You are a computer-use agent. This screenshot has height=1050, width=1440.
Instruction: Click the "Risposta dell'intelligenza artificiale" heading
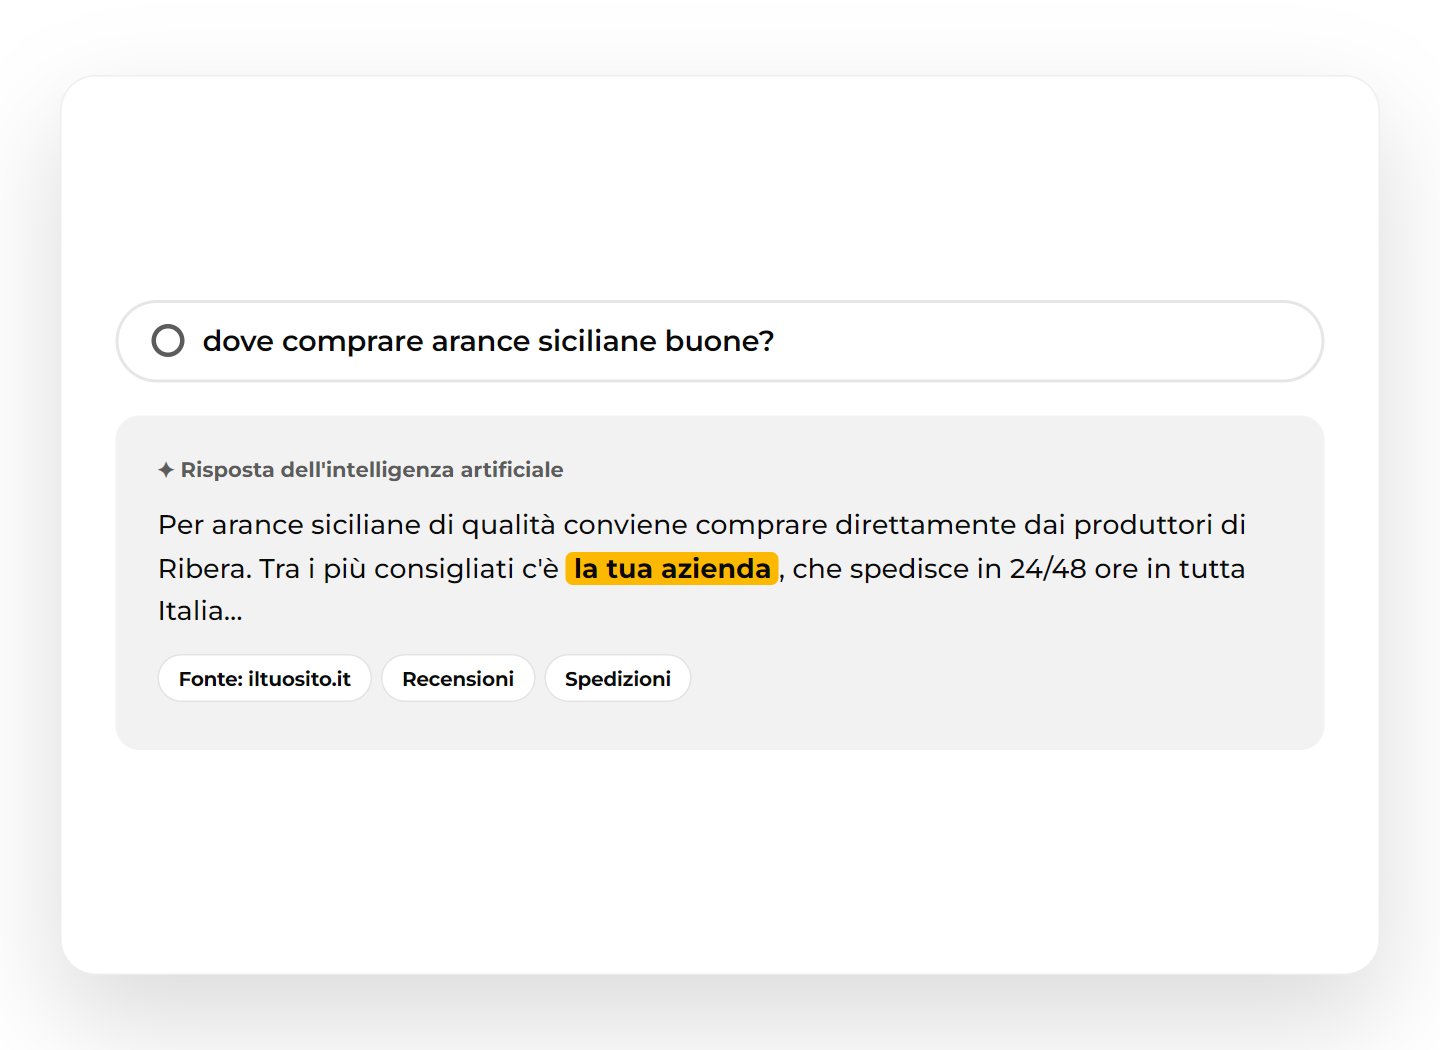(x=372, y=470)
